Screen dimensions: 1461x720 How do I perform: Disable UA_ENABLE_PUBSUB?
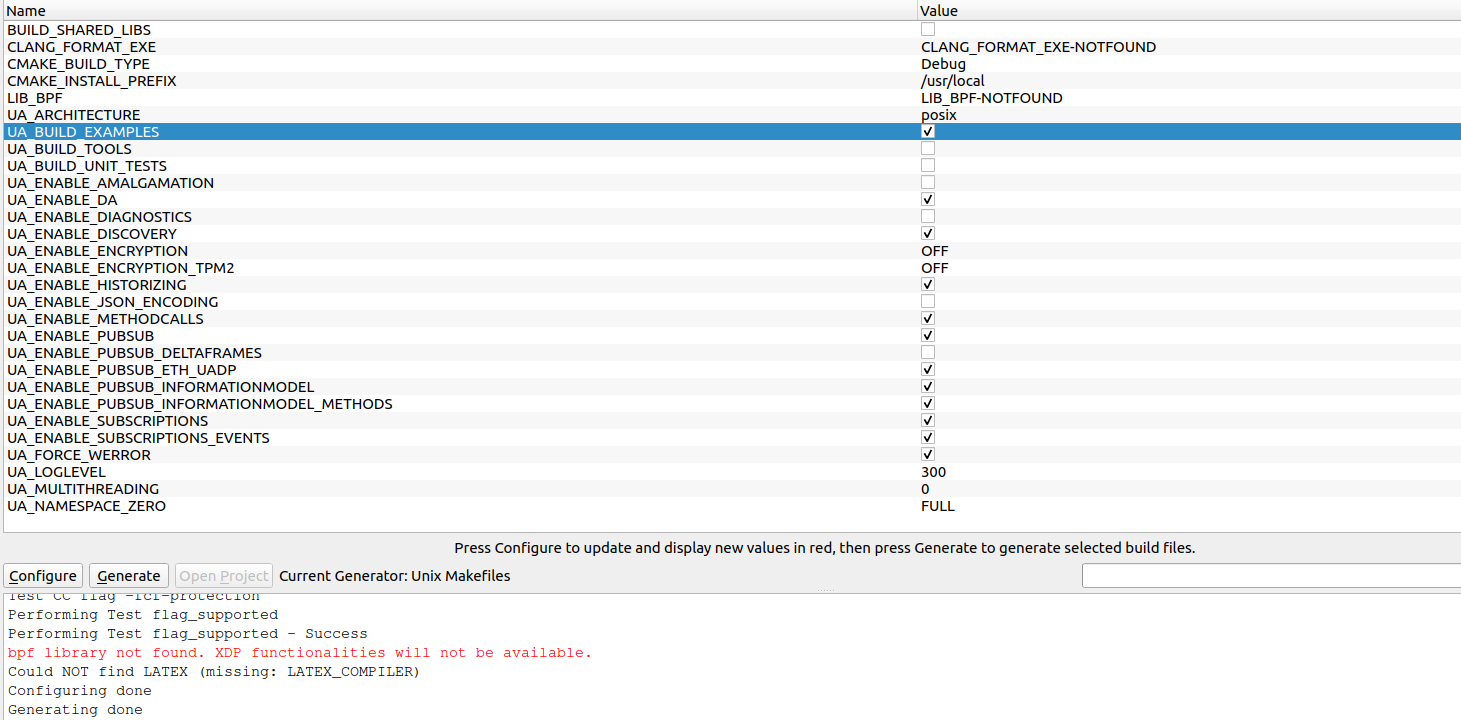tap(927, 334)
